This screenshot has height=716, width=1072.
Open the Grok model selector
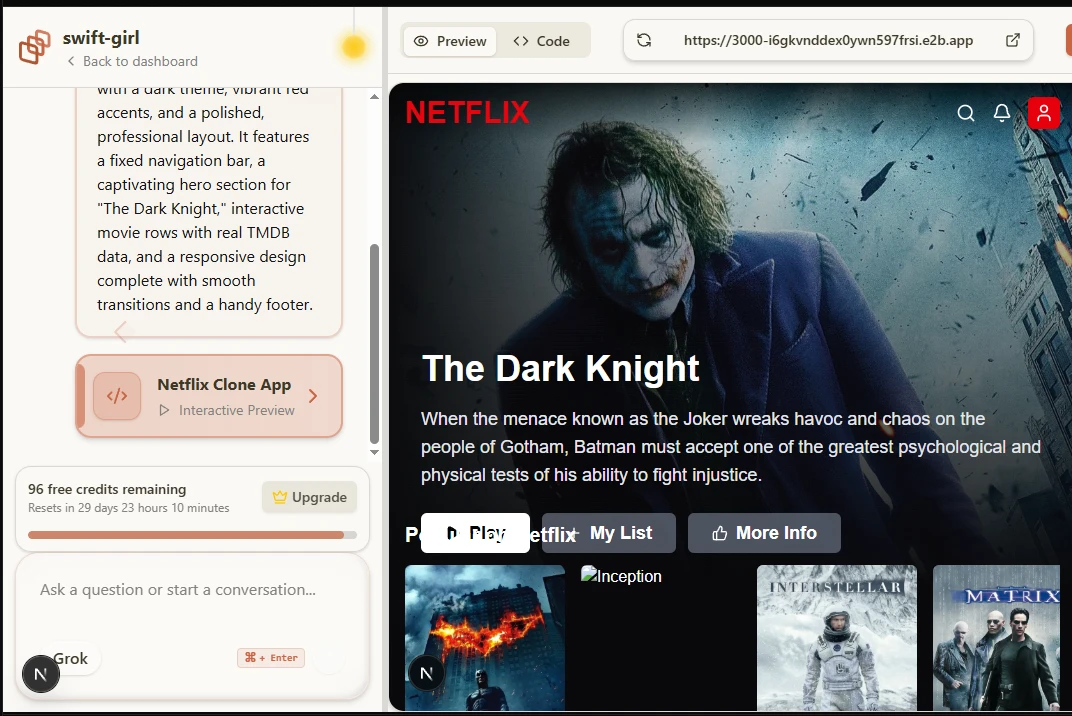pos(71,658)
